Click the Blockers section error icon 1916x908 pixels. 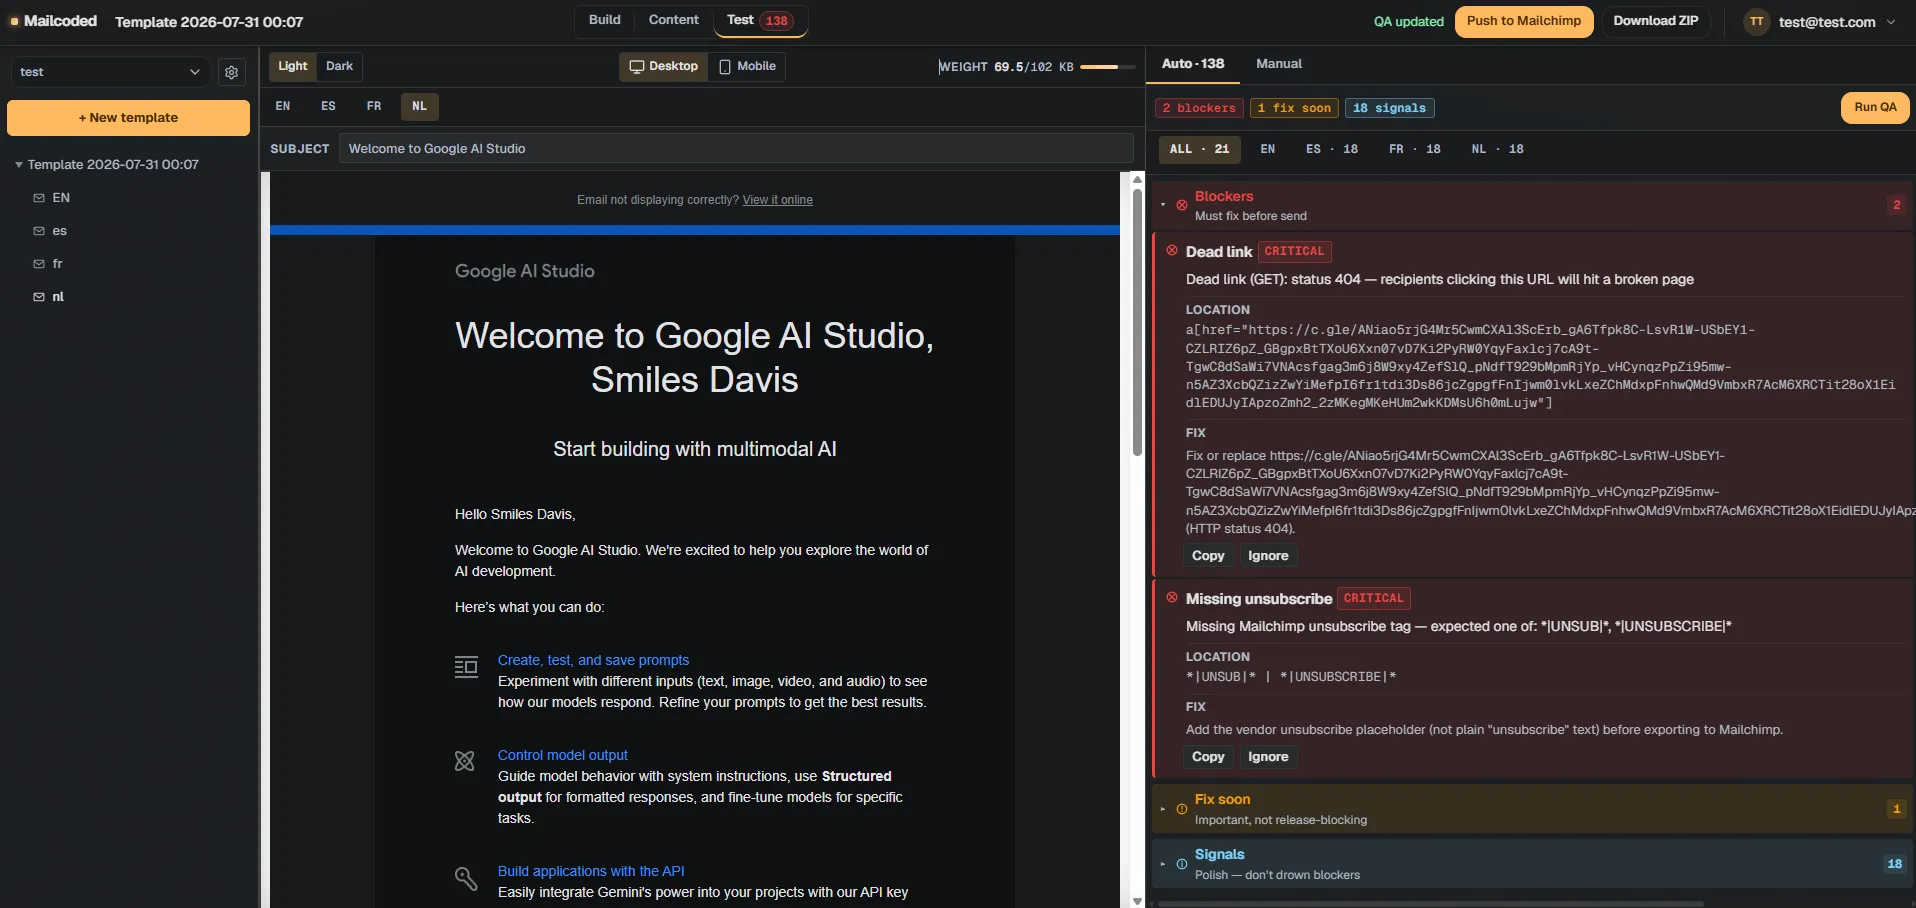coord(1182,205)
